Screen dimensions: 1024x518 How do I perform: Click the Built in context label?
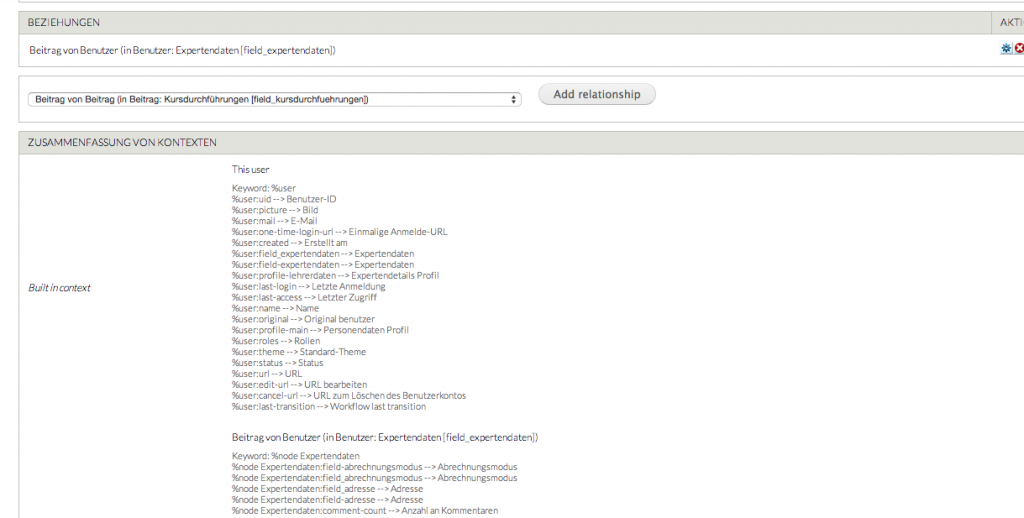(60, 288)
